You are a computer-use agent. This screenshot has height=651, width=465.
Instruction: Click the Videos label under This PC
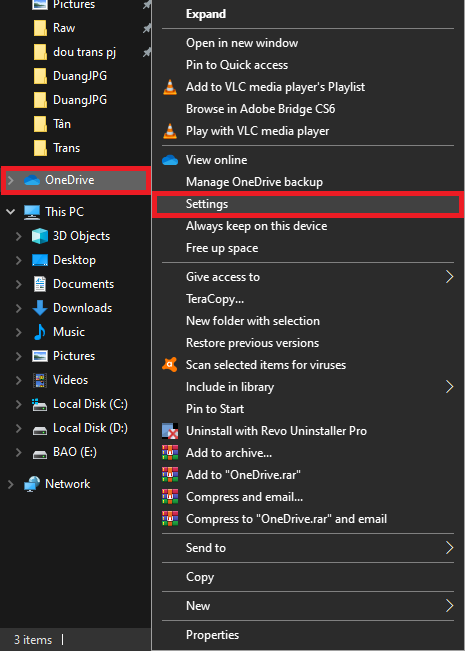[71, 380]
